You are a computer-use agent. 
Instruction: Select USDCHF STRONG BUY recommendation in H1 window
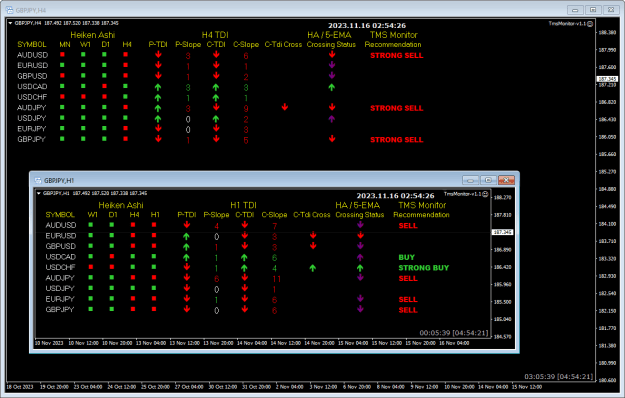[423, 268]
